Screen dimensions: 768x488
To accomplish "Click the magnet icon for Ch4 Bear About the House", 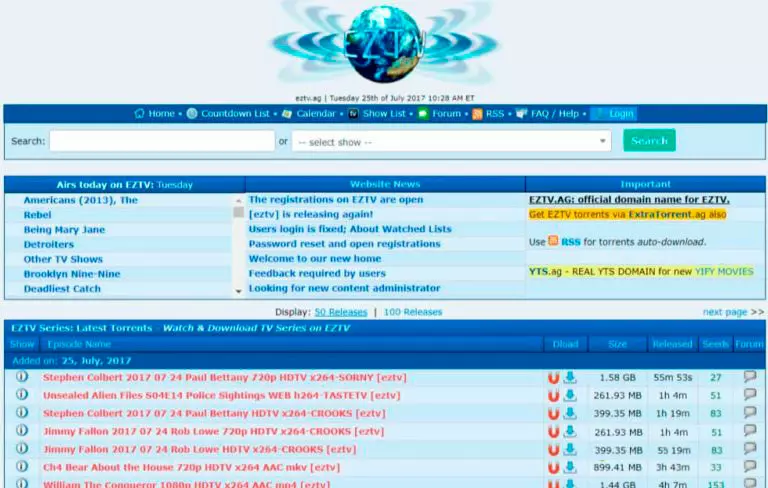I will [553, 467].
